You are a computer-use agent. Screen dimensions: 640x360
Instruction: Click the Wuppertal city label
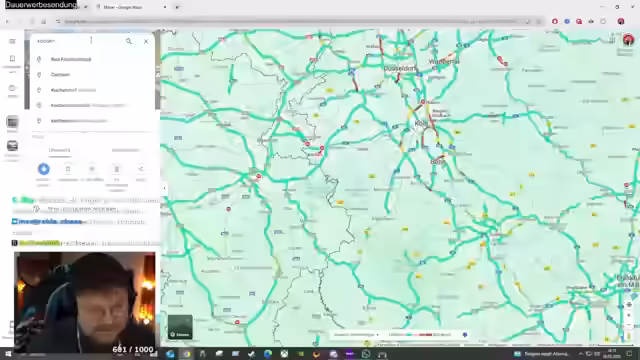[444, 62]
